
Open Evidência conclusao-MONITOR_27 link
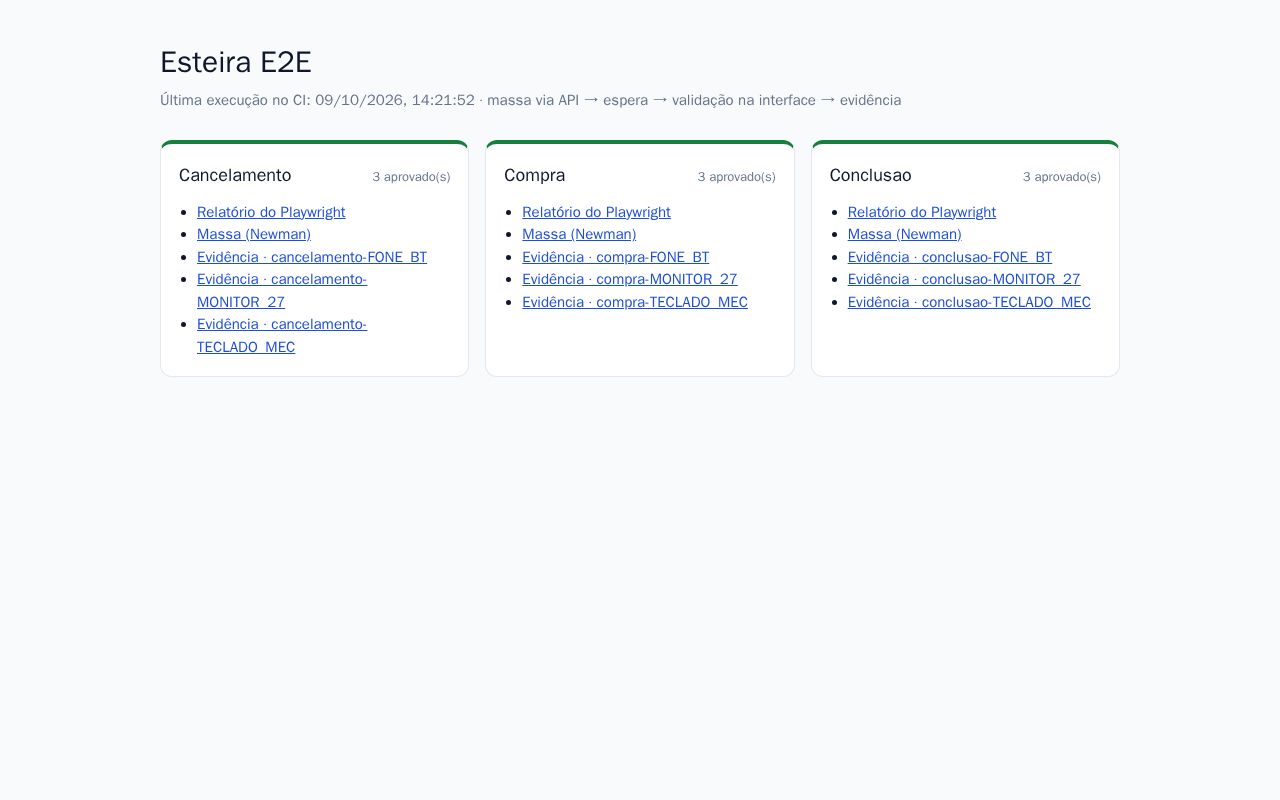(964, 279)
